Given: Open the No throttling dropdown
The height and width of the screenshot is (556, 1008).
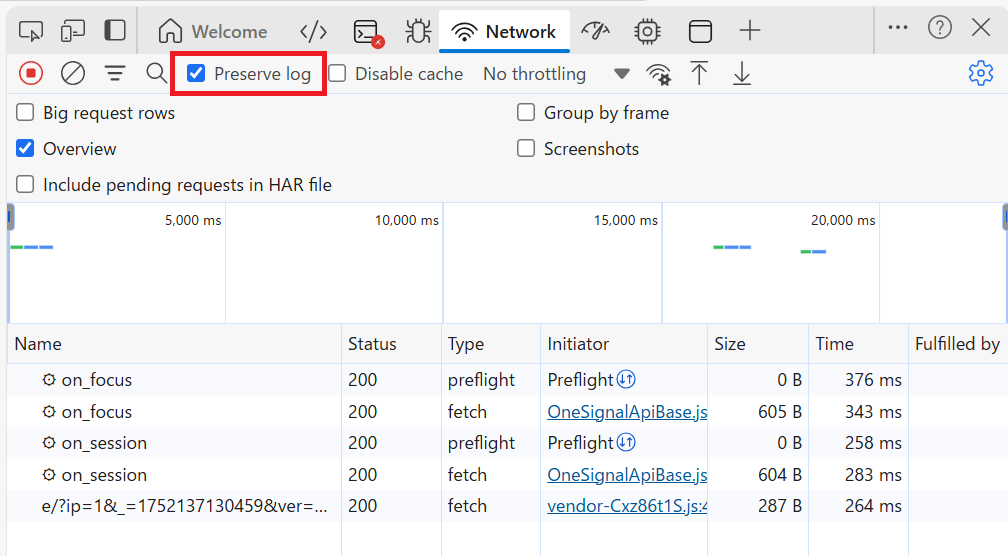Looking at the screenshot, I should point(534,73).
